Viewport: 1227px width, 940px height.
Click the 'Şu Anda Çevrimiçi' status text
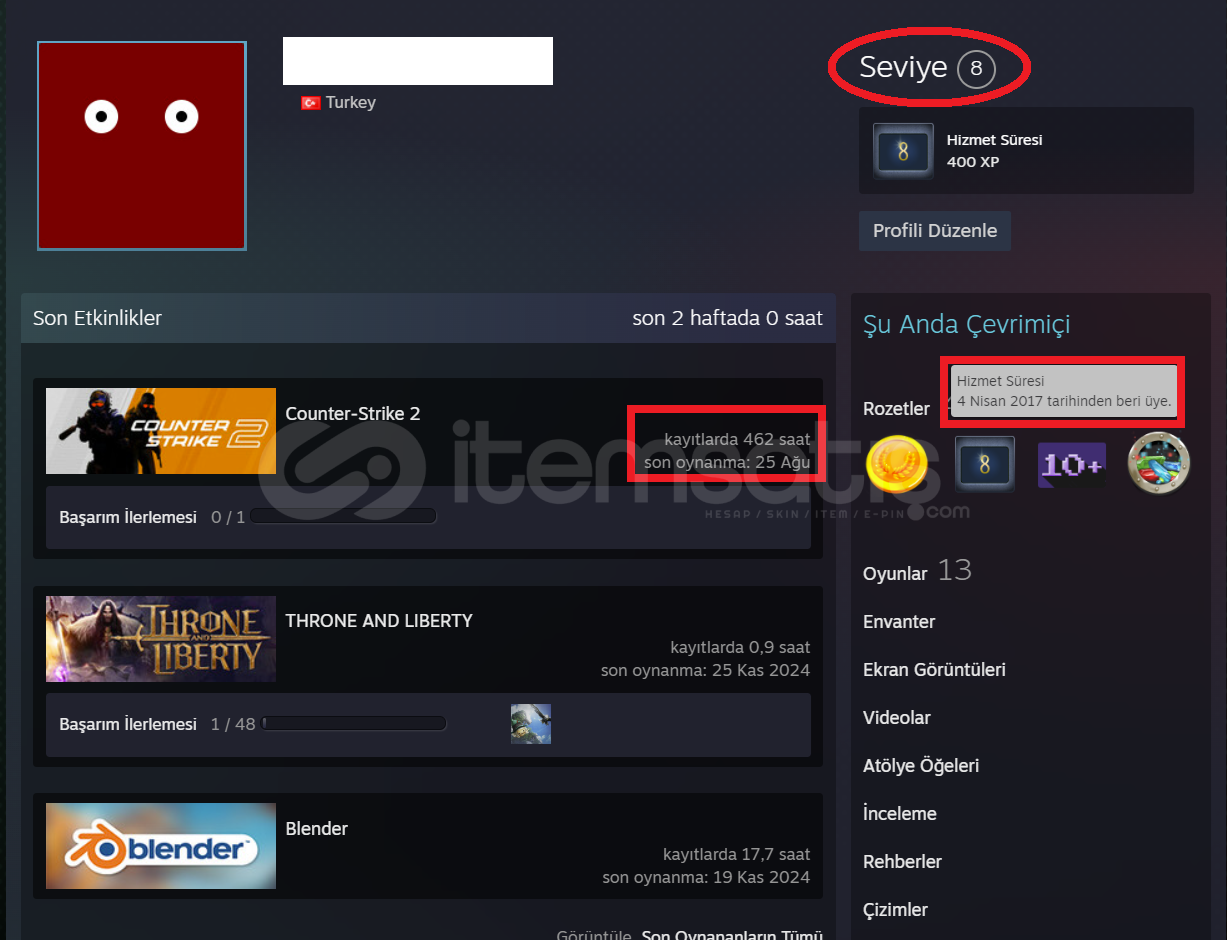(x=967, y=324)
